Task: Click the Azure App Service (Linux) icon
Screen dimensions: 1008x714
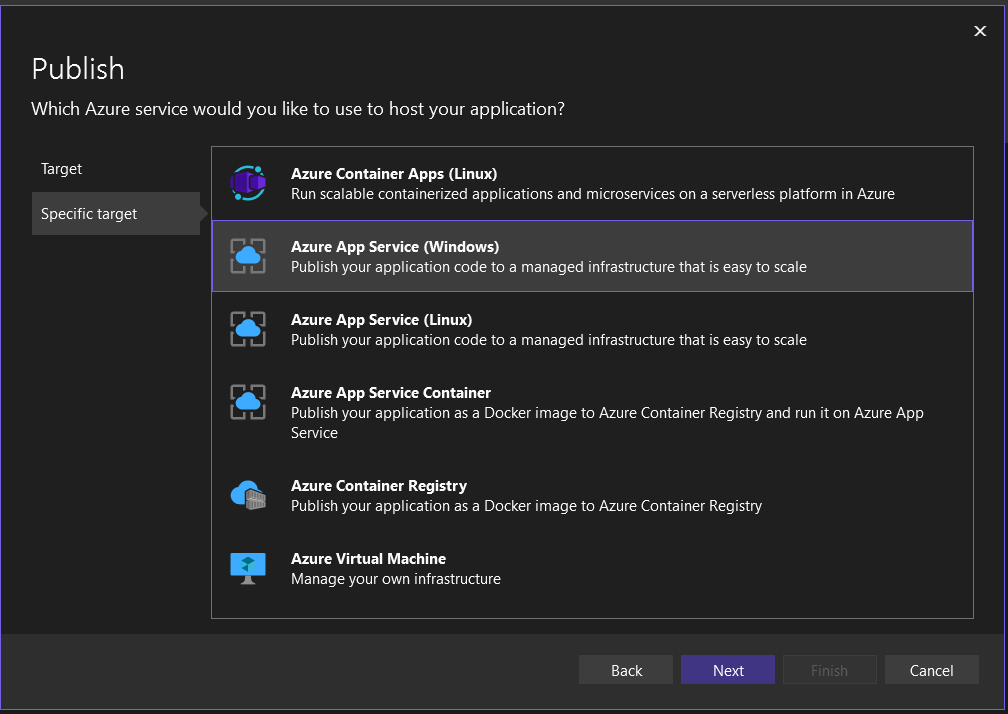Action: click(248, 329)
